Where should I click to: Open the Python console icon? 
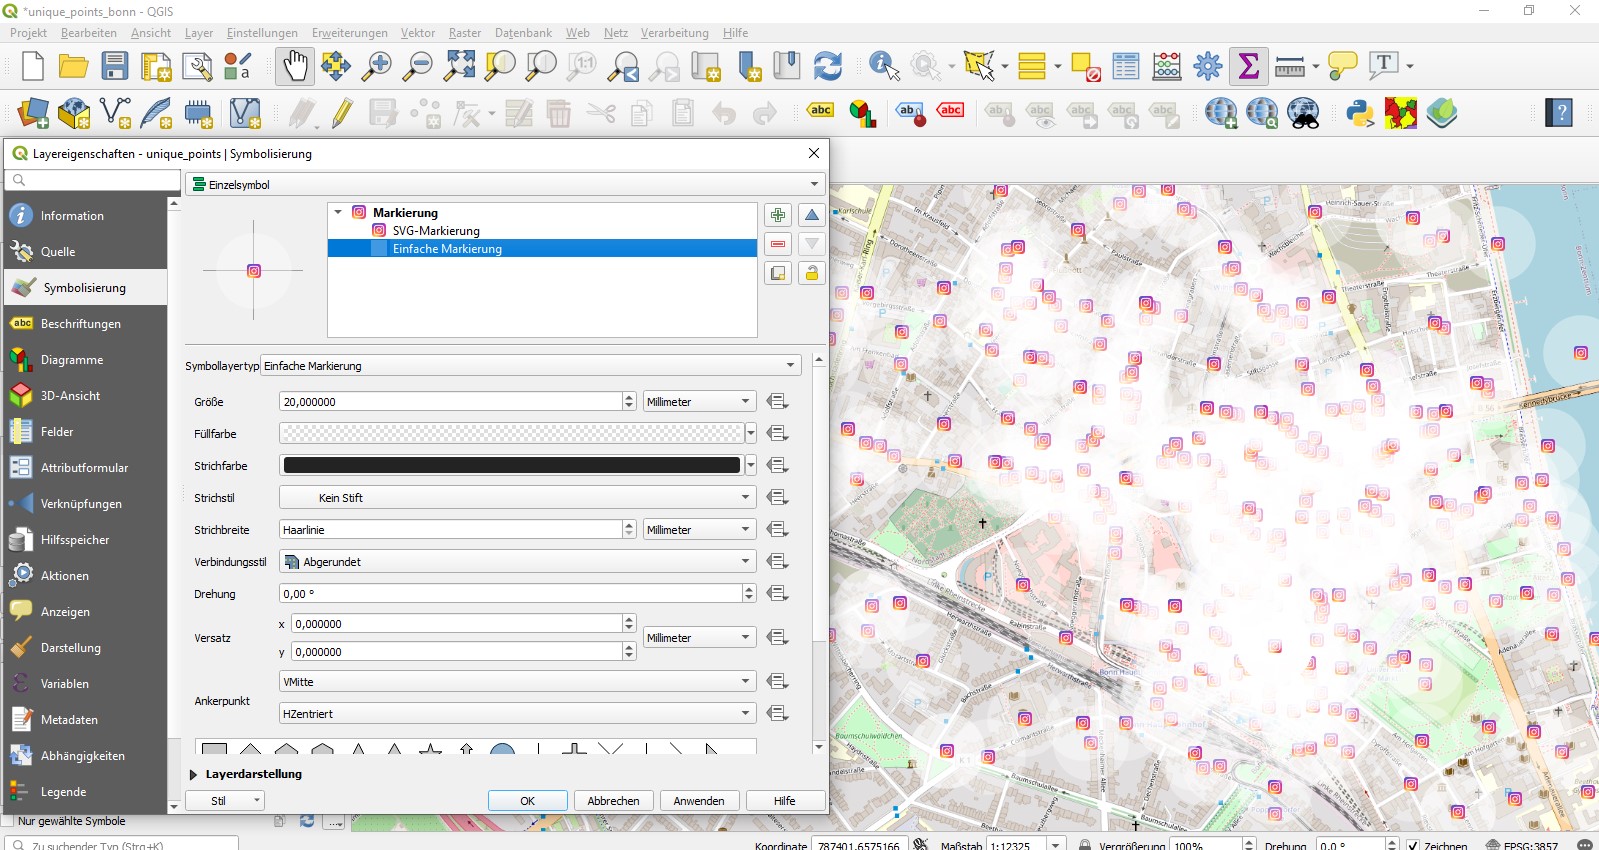click(x=1359, y=113)
